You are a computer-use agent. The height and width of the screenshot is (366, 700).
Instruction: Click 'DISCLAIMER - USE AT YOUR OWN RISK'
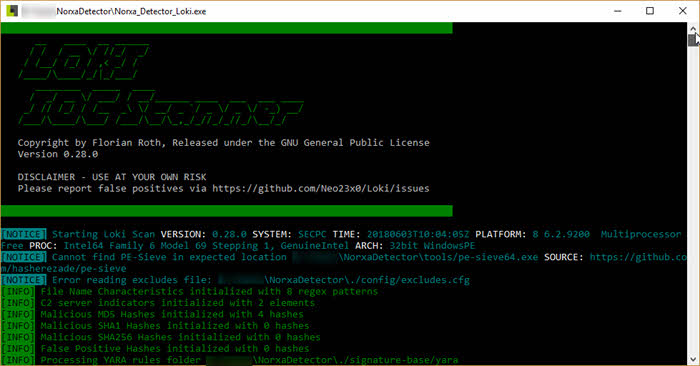tap(112, 177)
